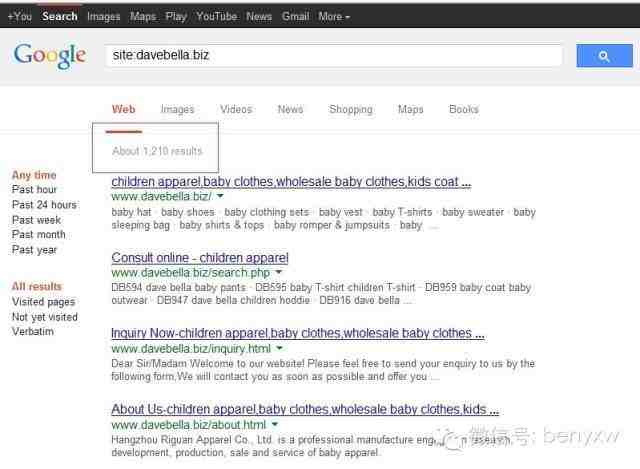The image size is (640, 469).
Task: Click the green URL www.davebella.biz/inquiry.html
Action: [x=191, y=349]
